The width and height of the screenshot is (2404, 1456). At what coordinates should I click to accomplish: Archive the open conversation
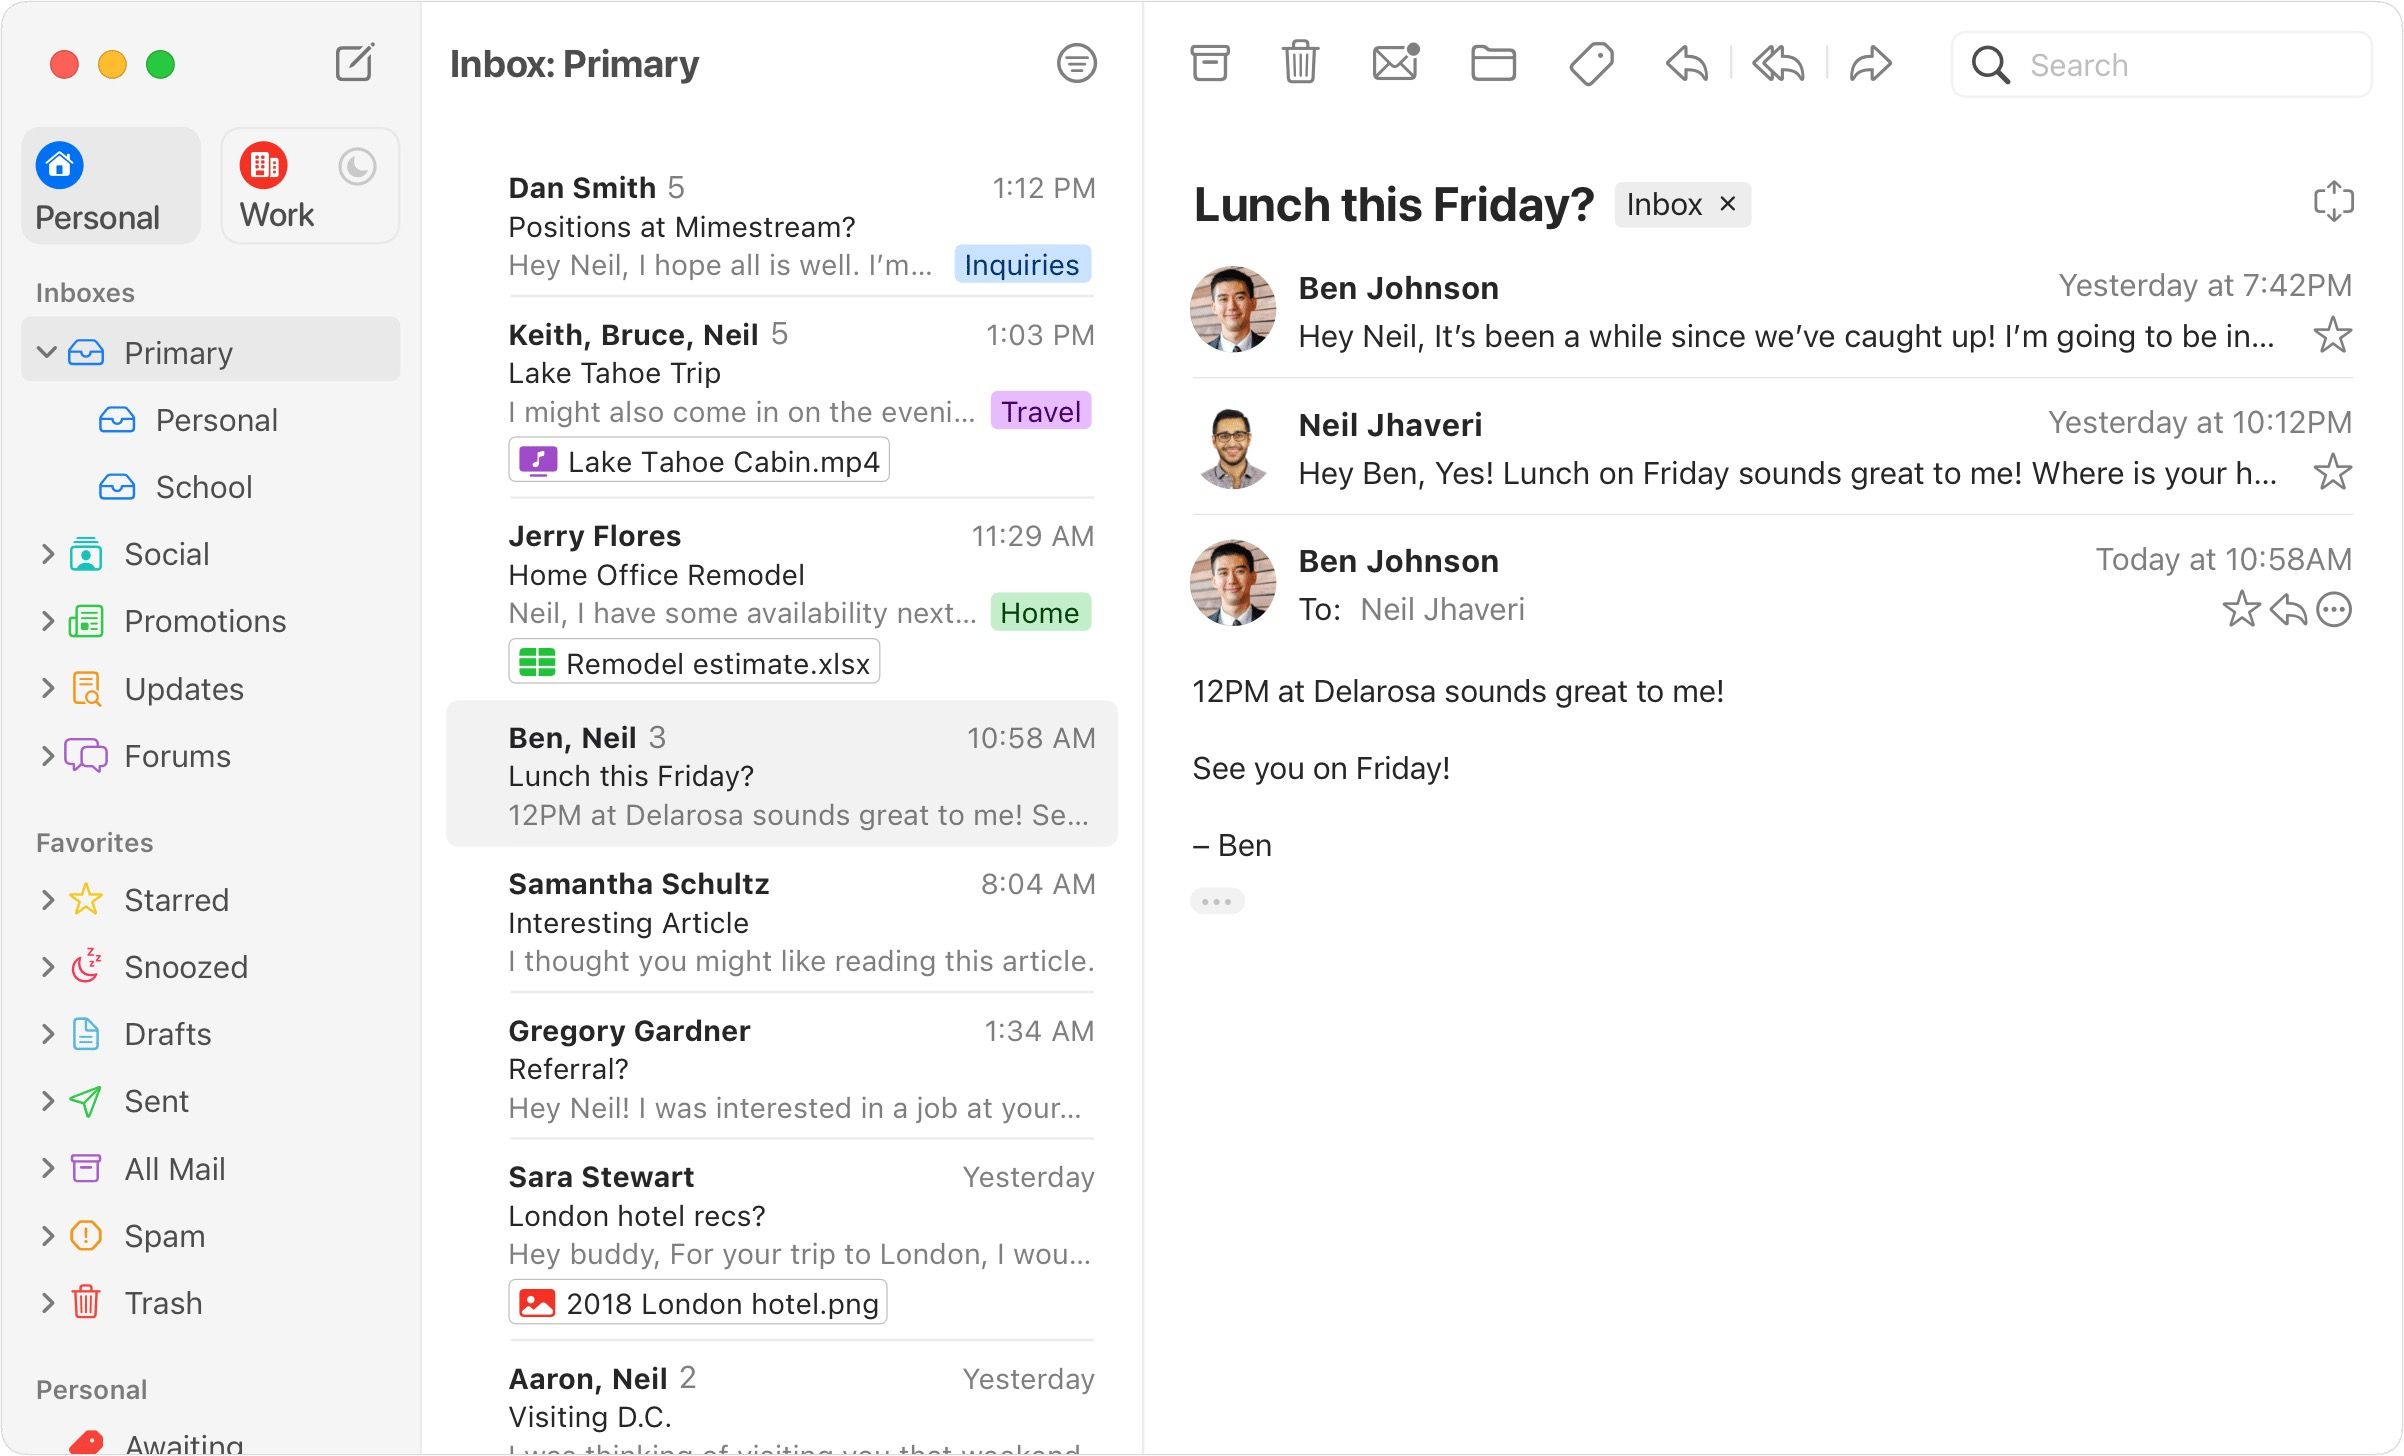point(1209,64)
